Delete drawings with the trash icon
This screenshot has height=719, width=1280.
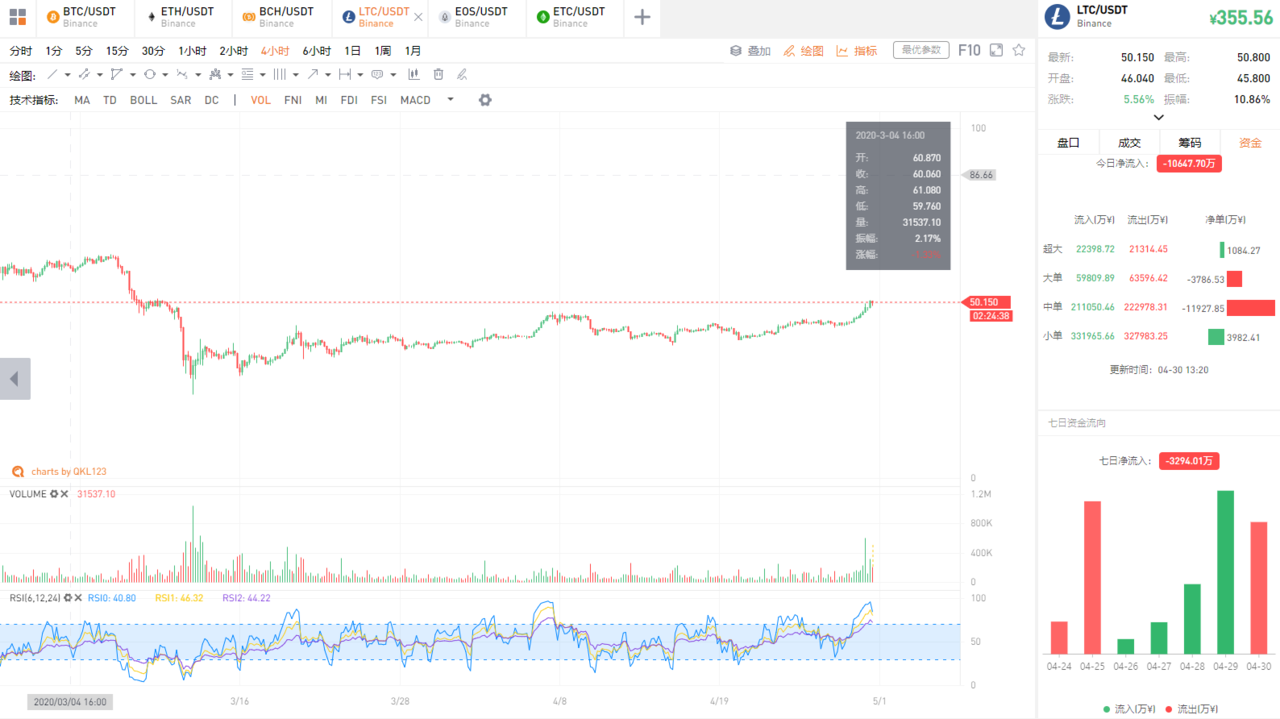point(438,75)
